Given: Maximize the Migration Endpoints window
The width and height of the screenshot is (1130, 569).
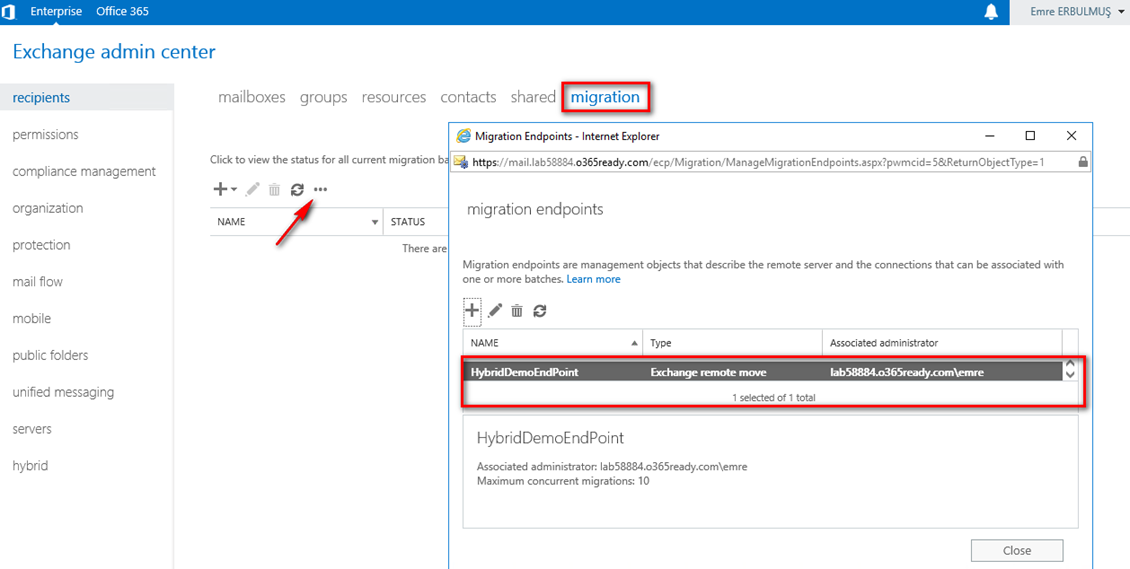Looking at the screenshot, I should coord(1031,135).
